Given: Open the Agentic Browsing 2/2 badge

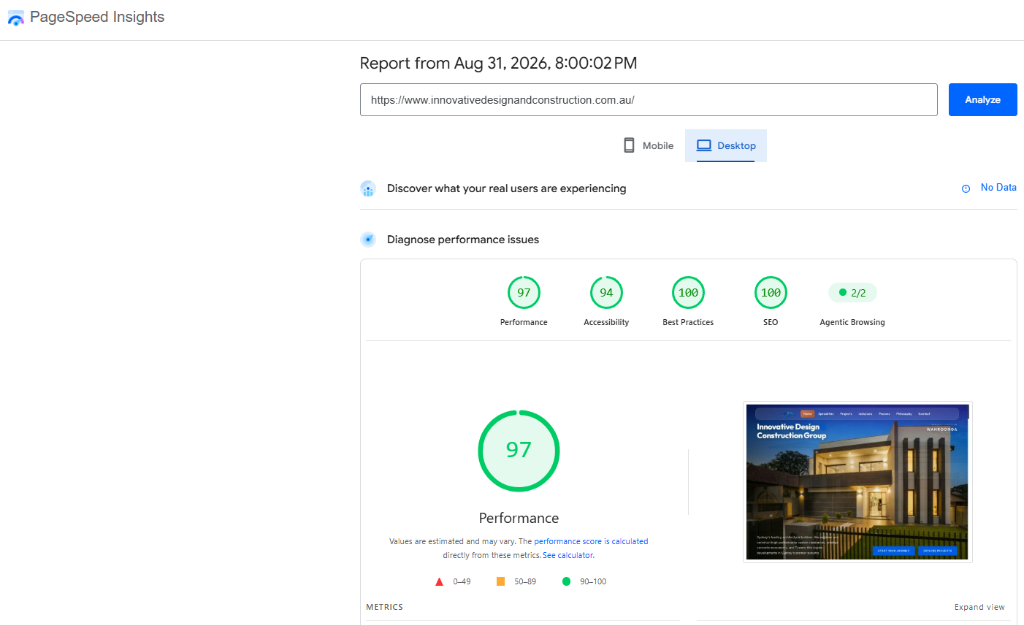Looking at the screenshot, I should tap(852, 293).
